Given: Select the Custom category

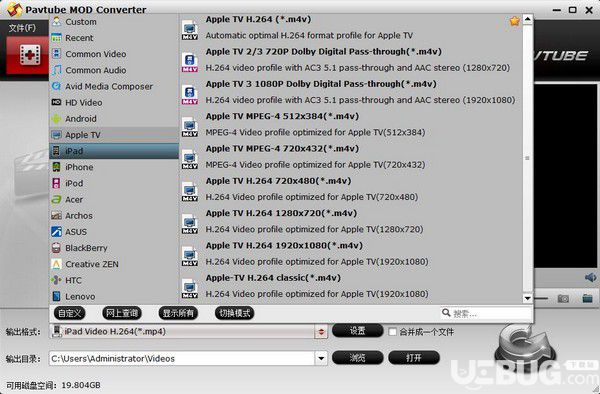Looking at the screenshot, I should click(x=114, y=22).
